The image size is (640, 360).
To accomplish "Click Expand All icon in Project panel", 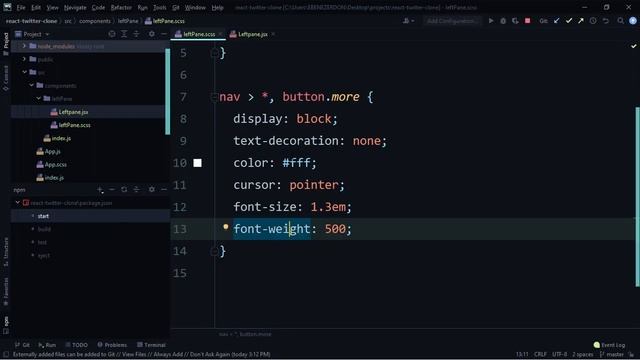I will tap(124, 34).
